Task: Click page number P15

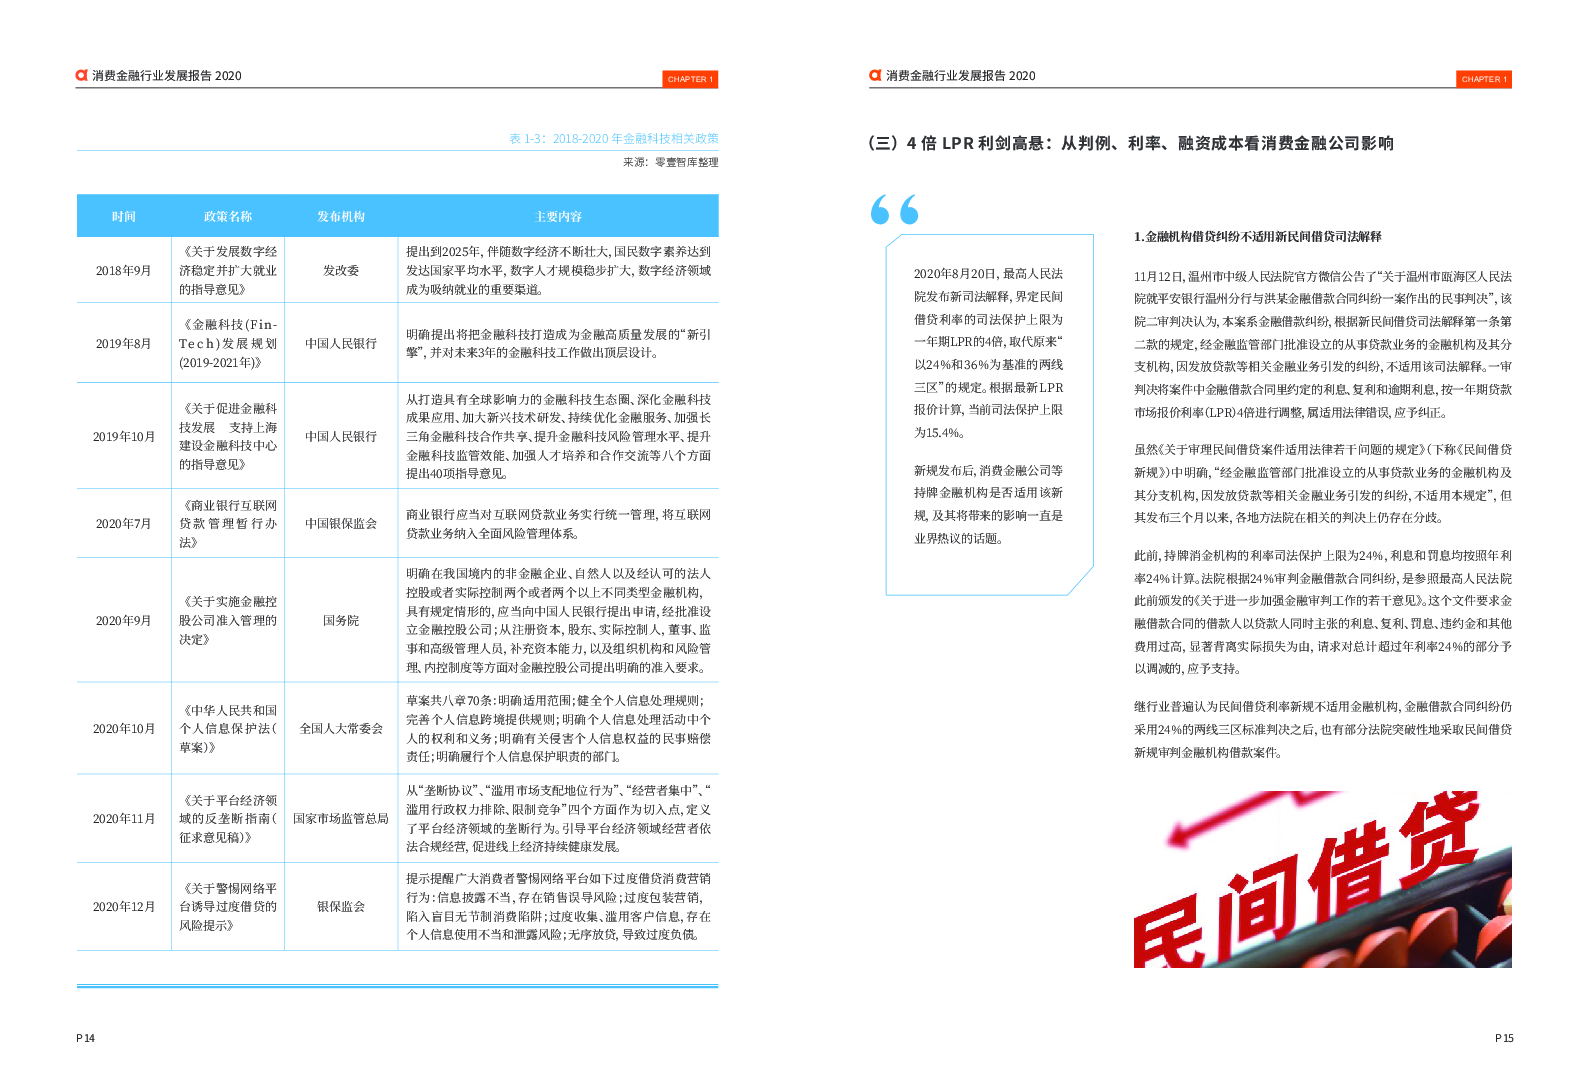Action: coord(1504,1038)
